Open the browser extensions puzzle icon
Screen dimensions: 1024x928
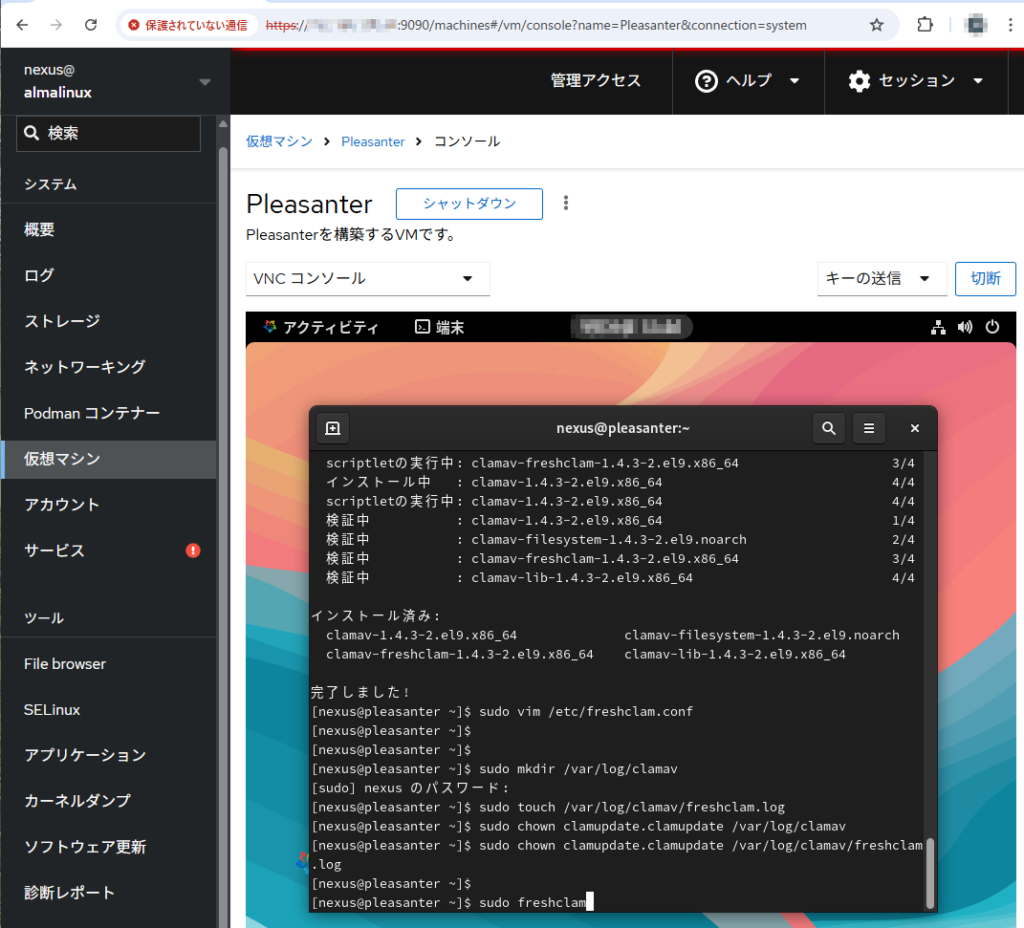pyautogui.click(x=925, y=25)
